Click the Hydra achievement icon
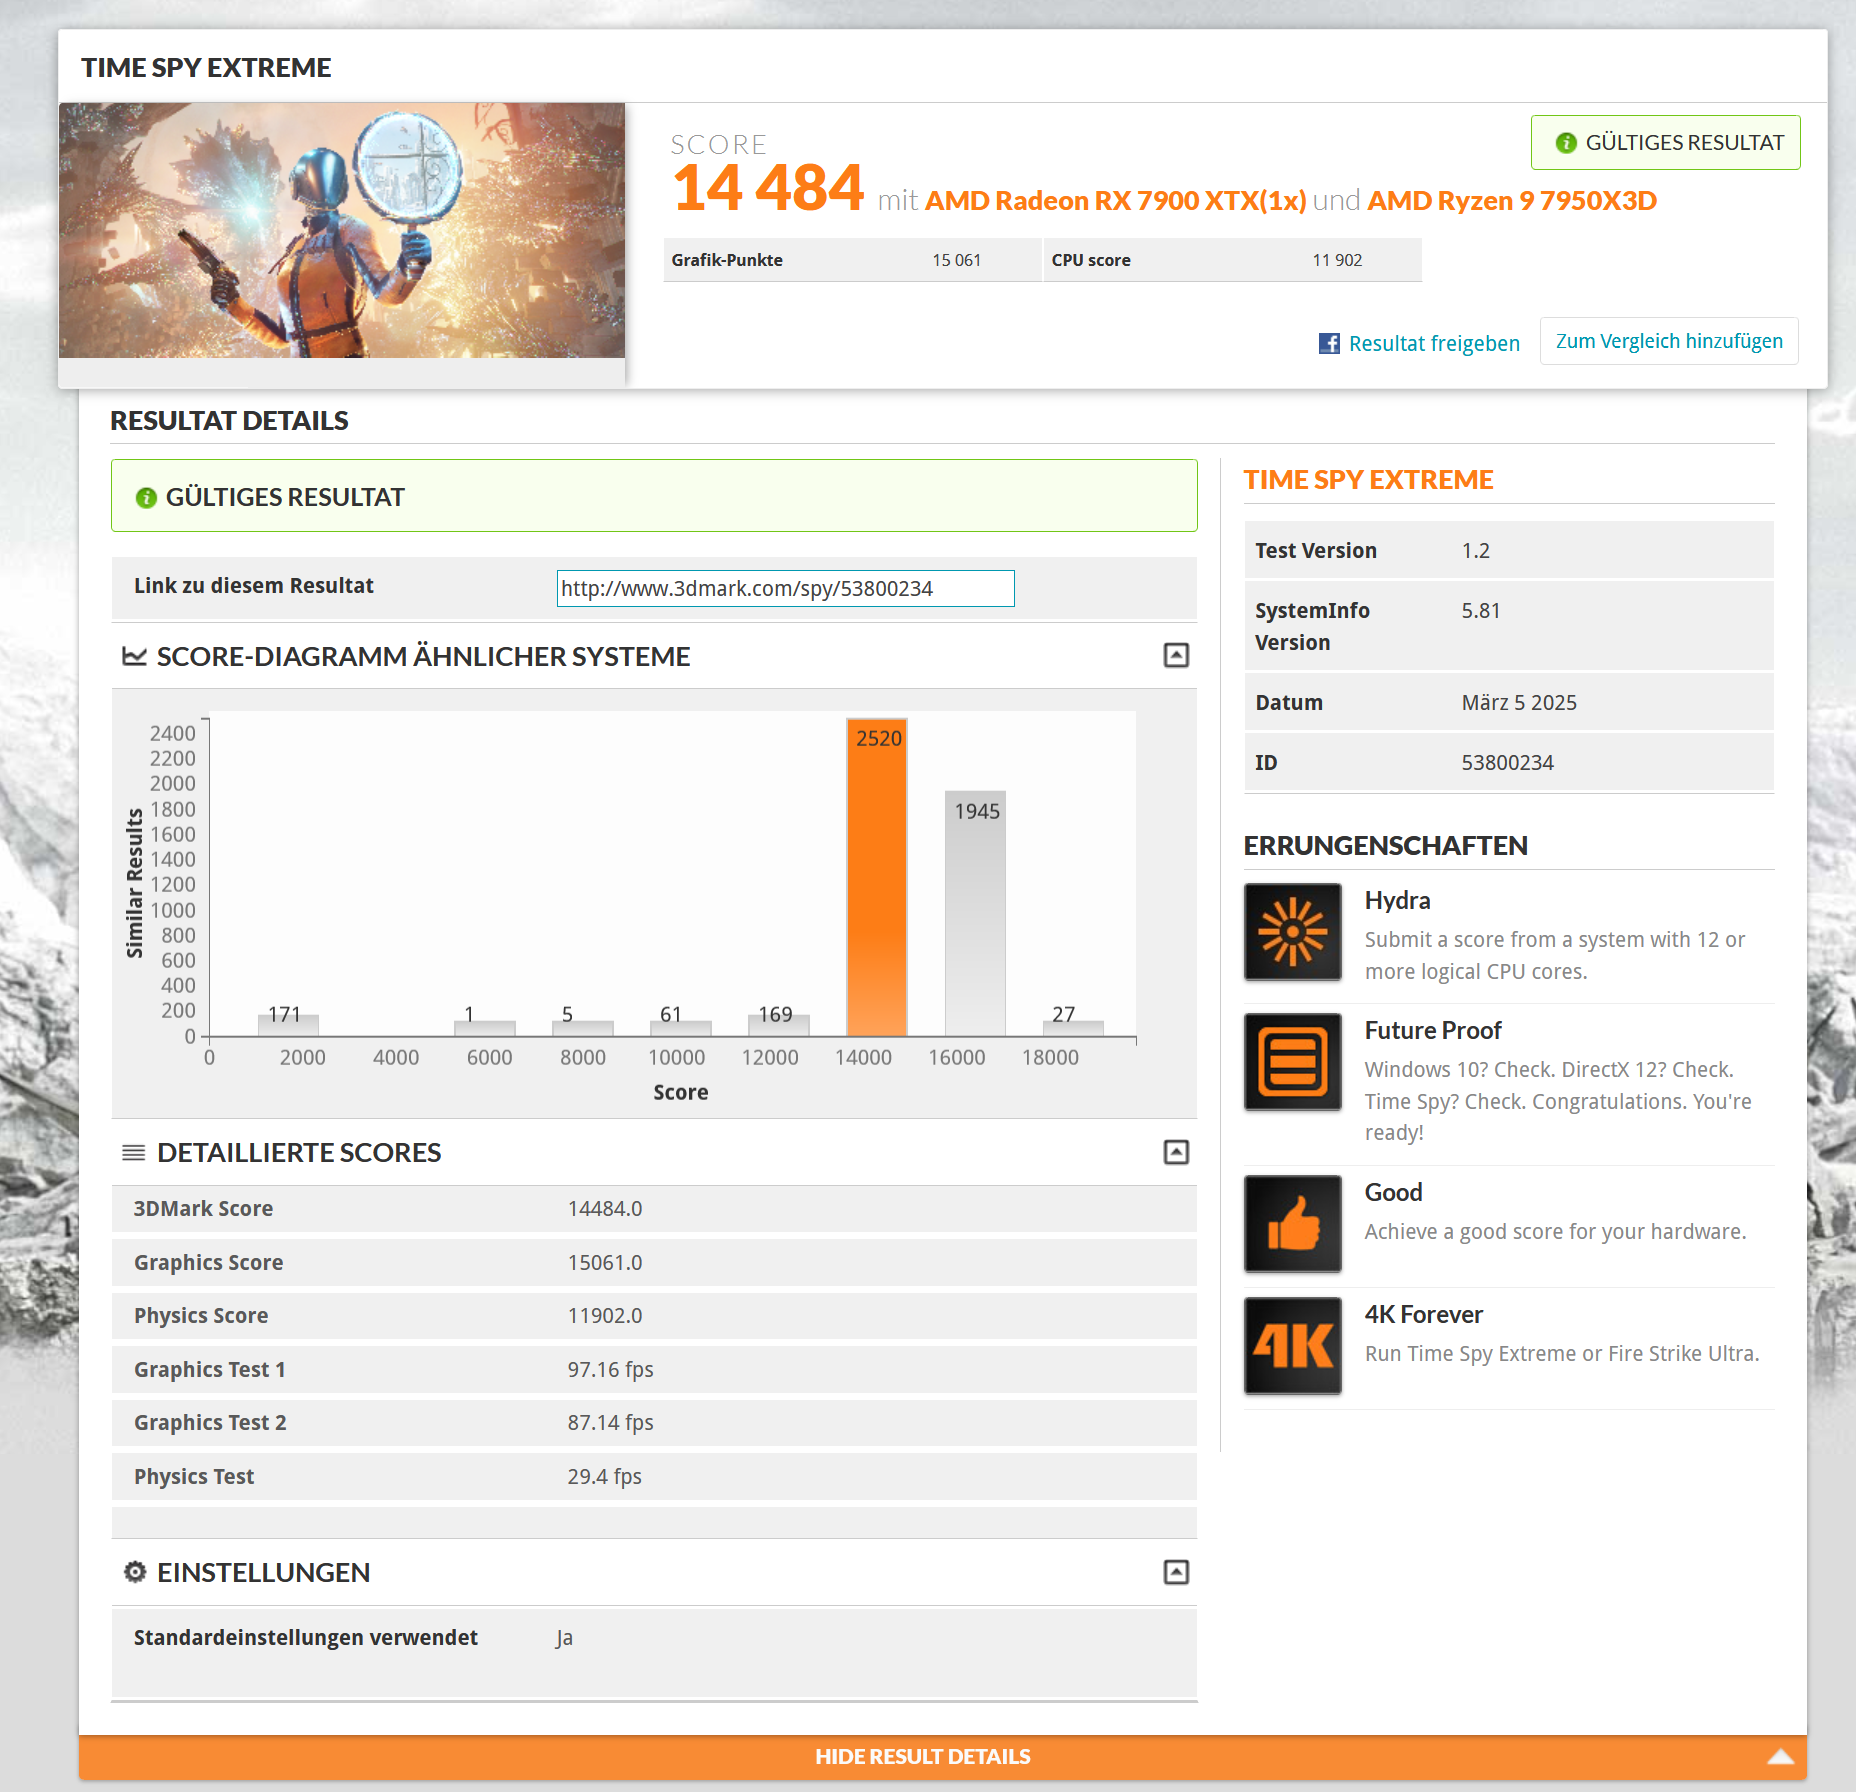Screen dimensions: 1856x1792 pos(1292,932)
